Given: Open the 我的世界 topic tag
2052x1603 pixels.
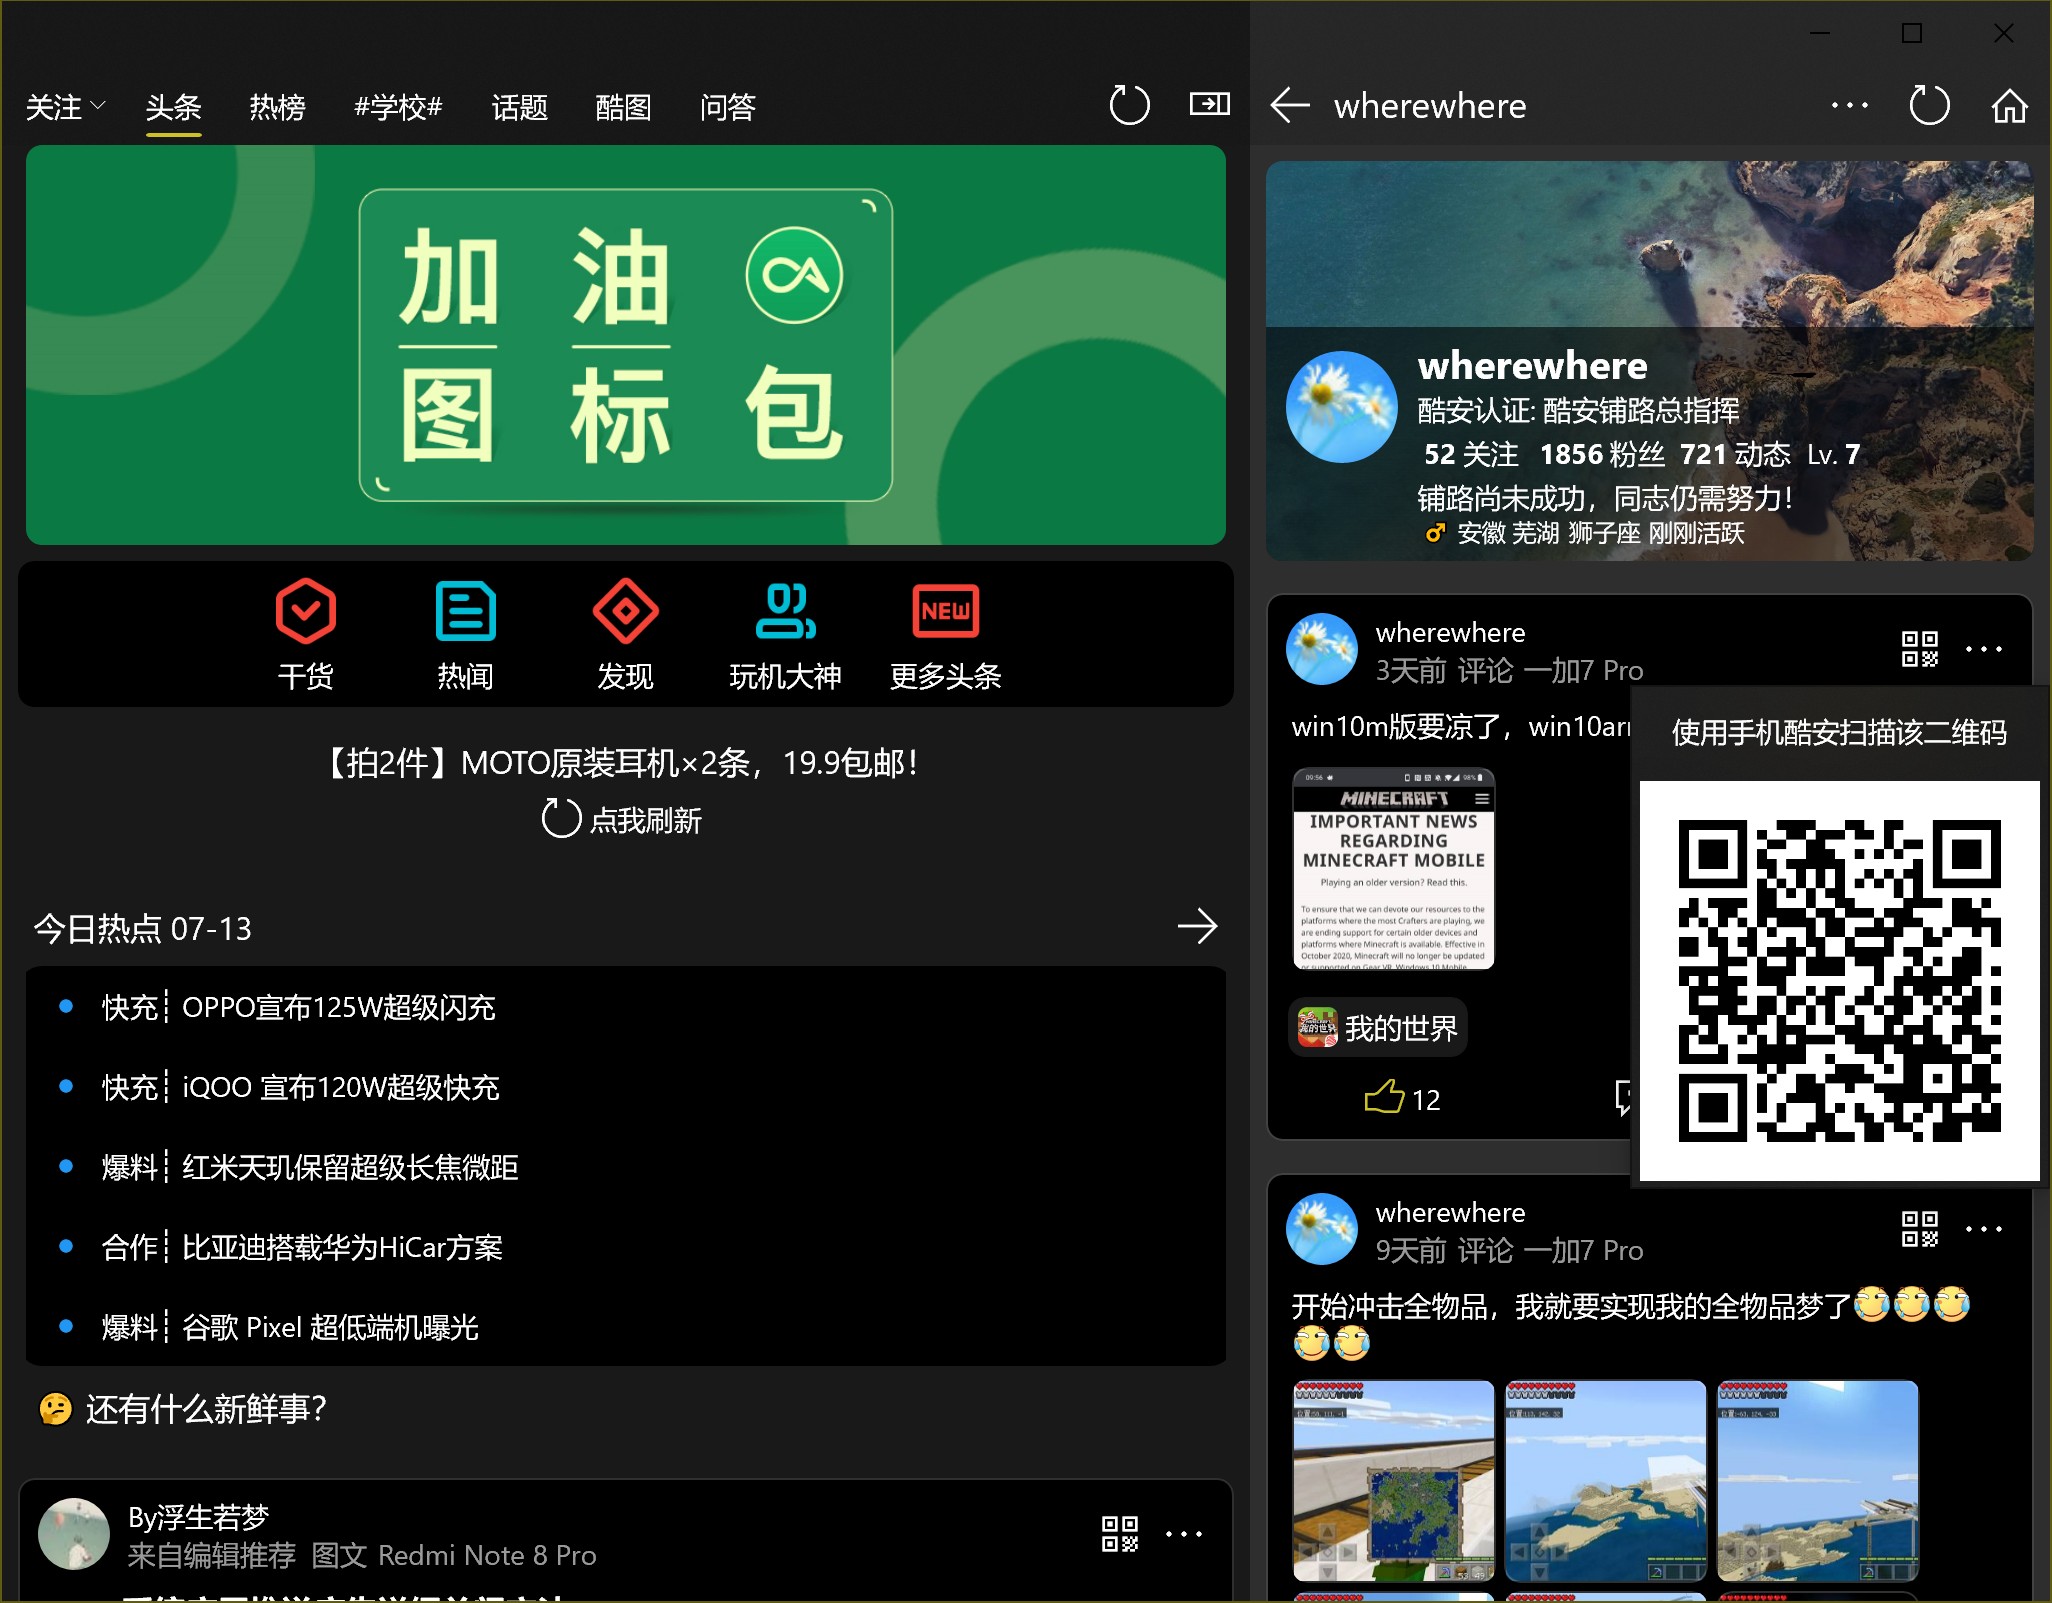Looking at the screenshot, I should [1379, 1028].
